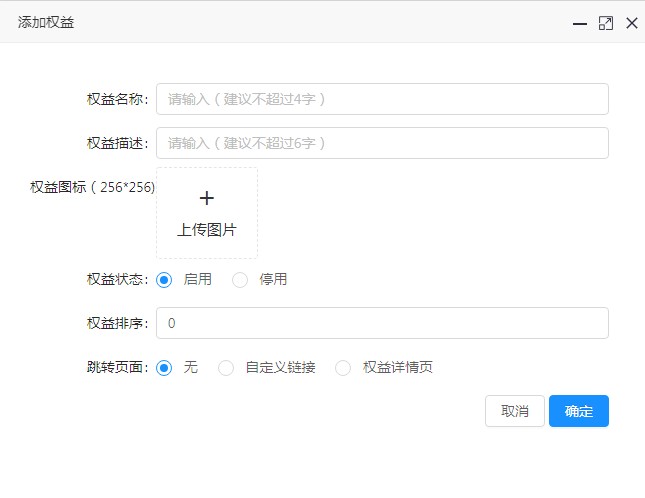Select the 启用 status radio button
Screen dimensions: 645x498
click(x=164, y=280)
